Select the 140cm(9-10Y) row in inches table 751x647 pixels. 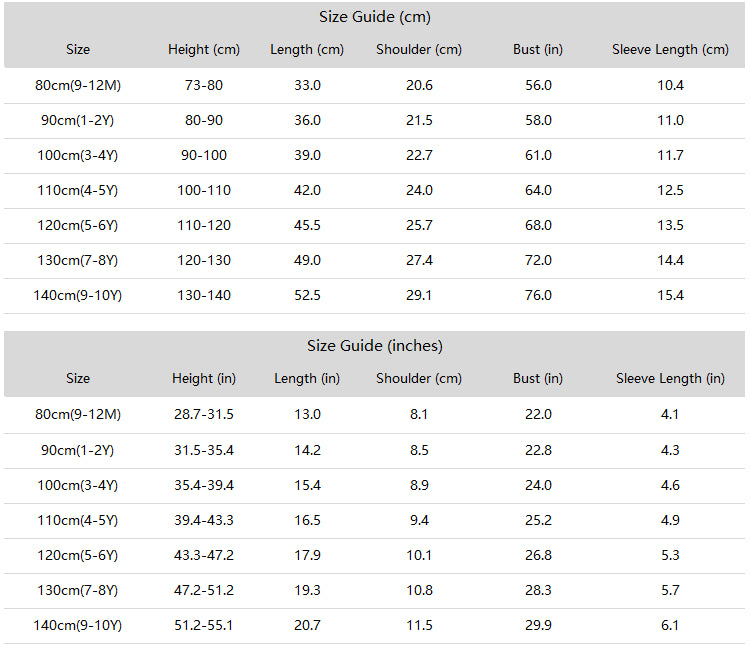pos(375,626)
